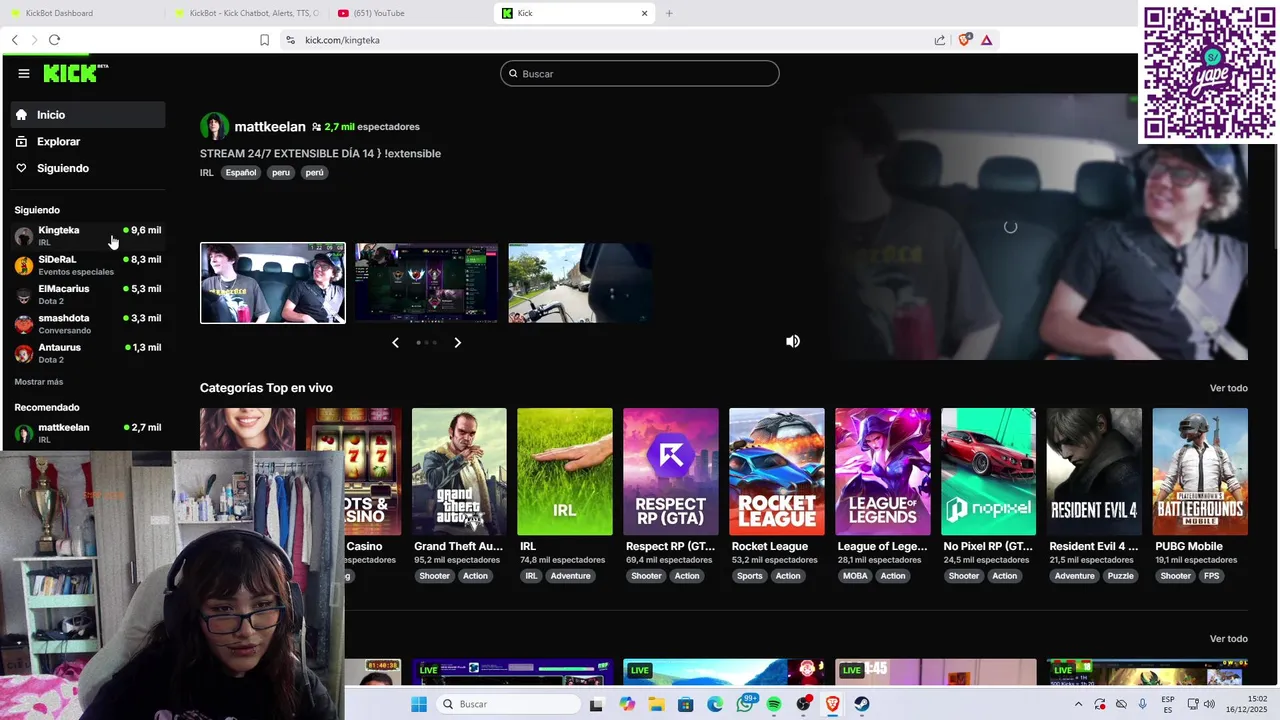Share this page from address bar
Viewport: 1280px width, 720px height.
tap(940, 40)
